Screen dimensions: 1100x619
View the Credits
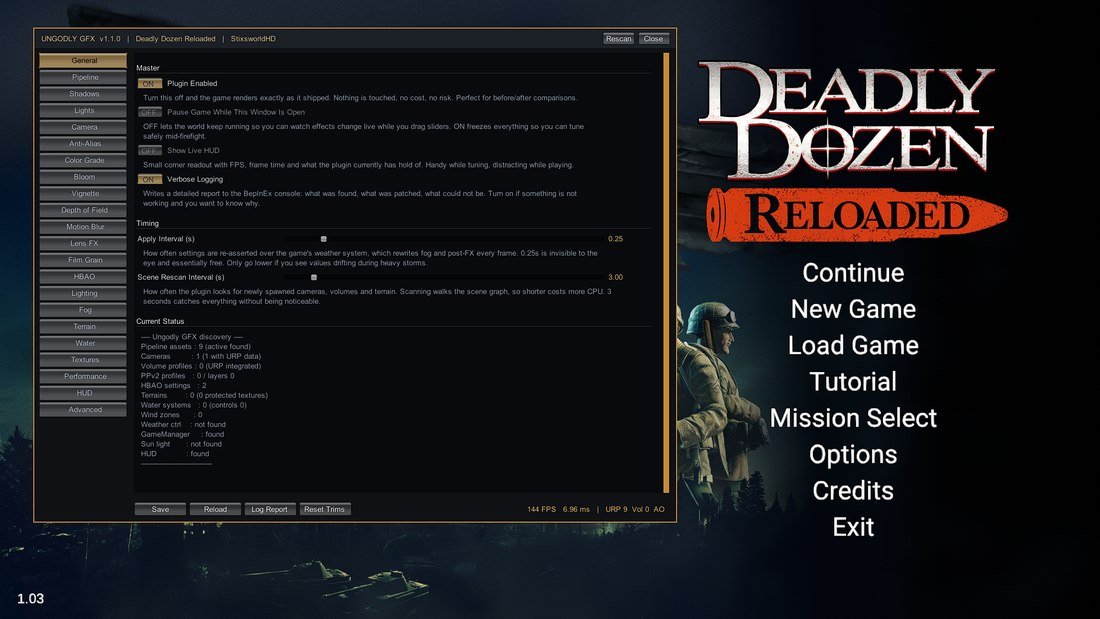[x=853, y=491]
